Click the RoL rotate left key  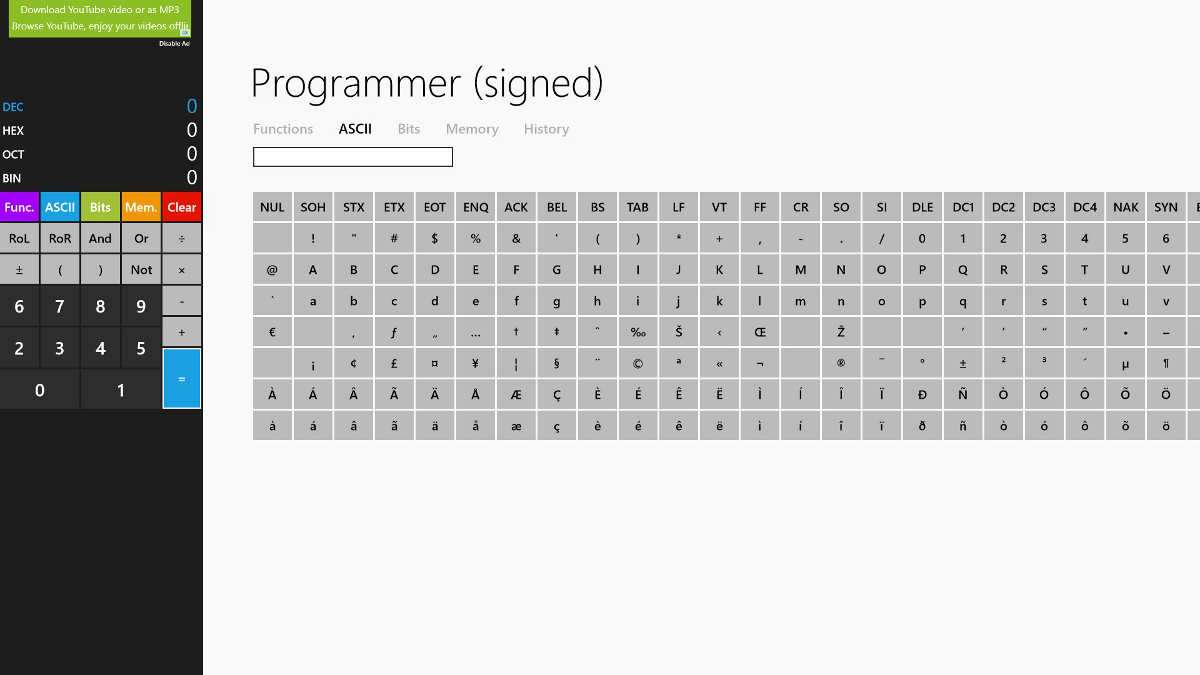coord(19,239)
